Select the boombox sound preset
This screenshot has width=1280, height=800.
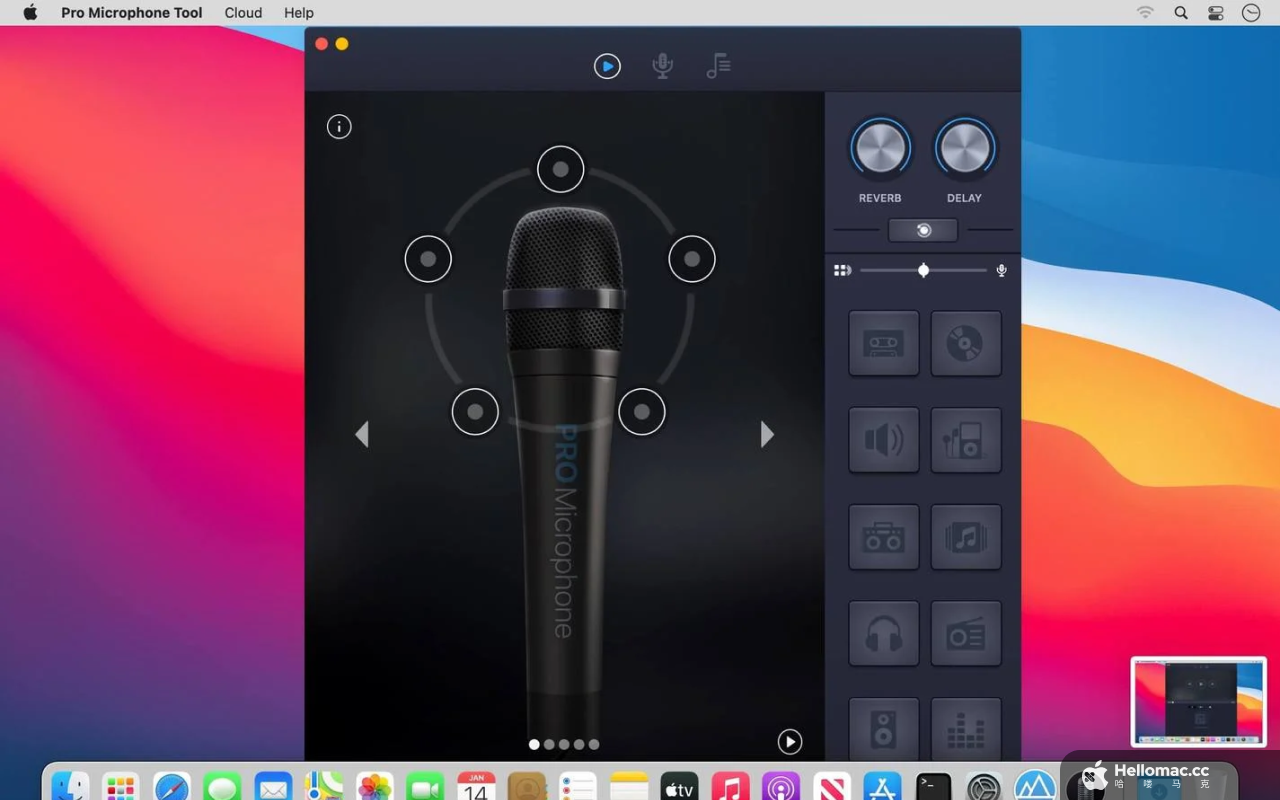pos(884,537)
